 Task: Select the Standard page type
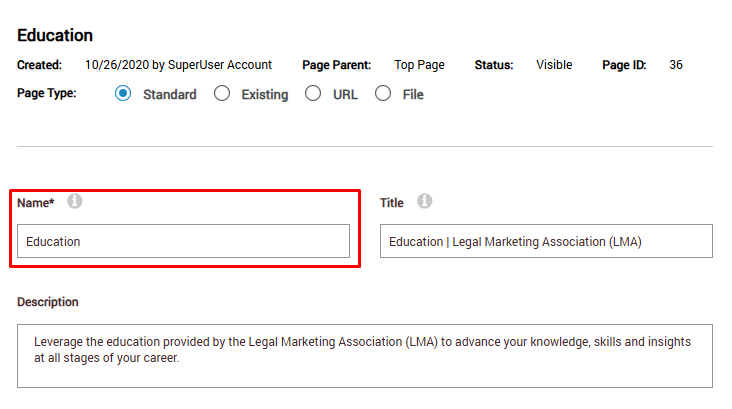tap(123, 93)
